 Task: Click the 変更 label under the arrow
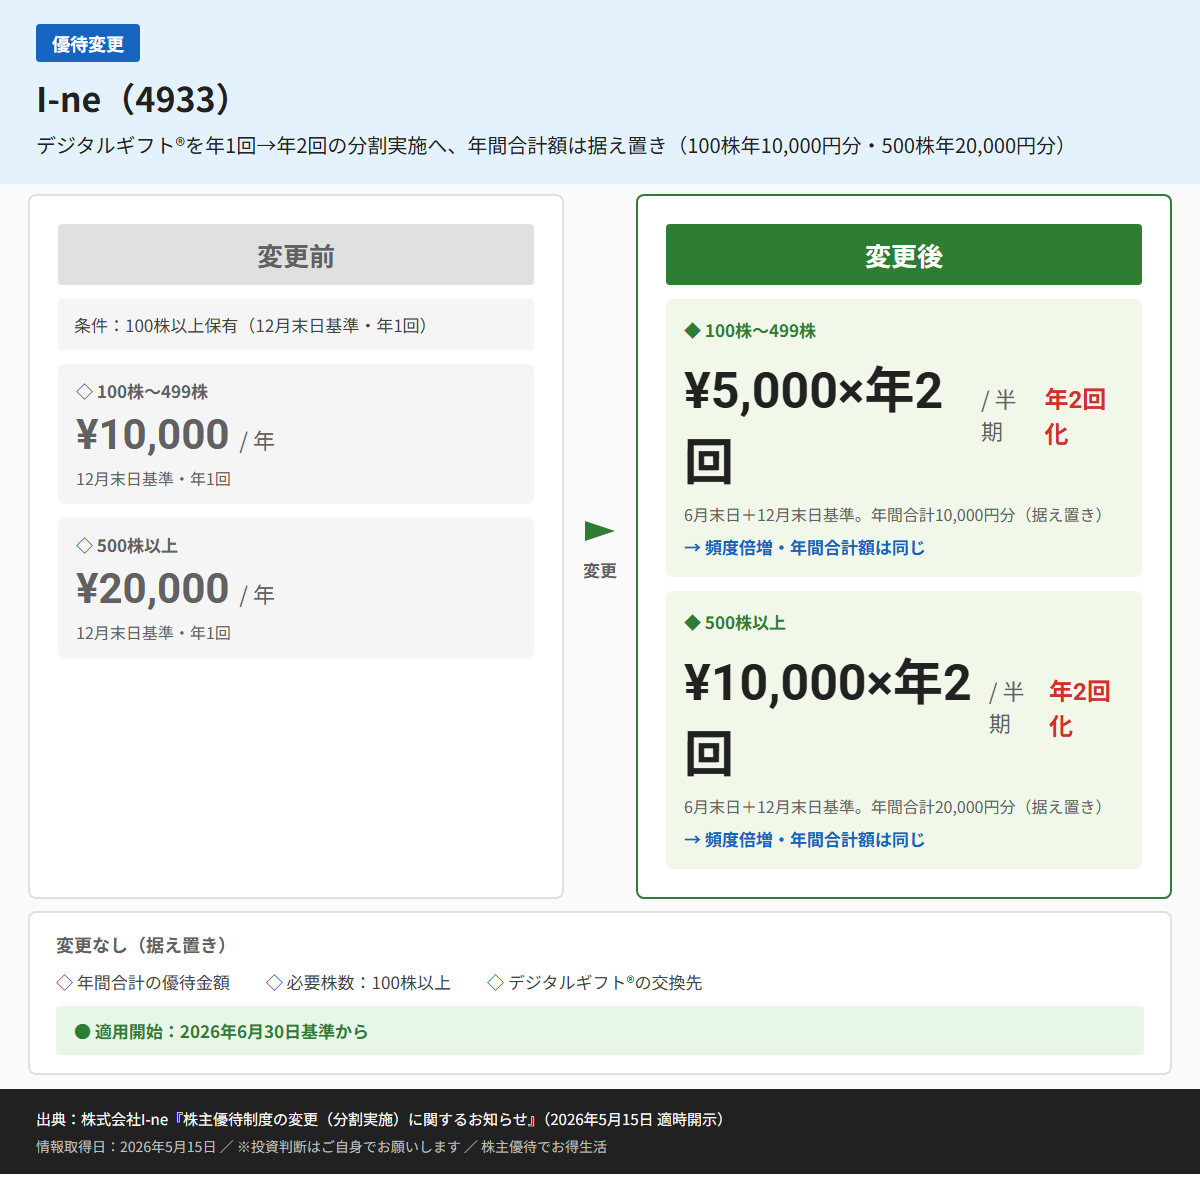(x=600, y=571)
